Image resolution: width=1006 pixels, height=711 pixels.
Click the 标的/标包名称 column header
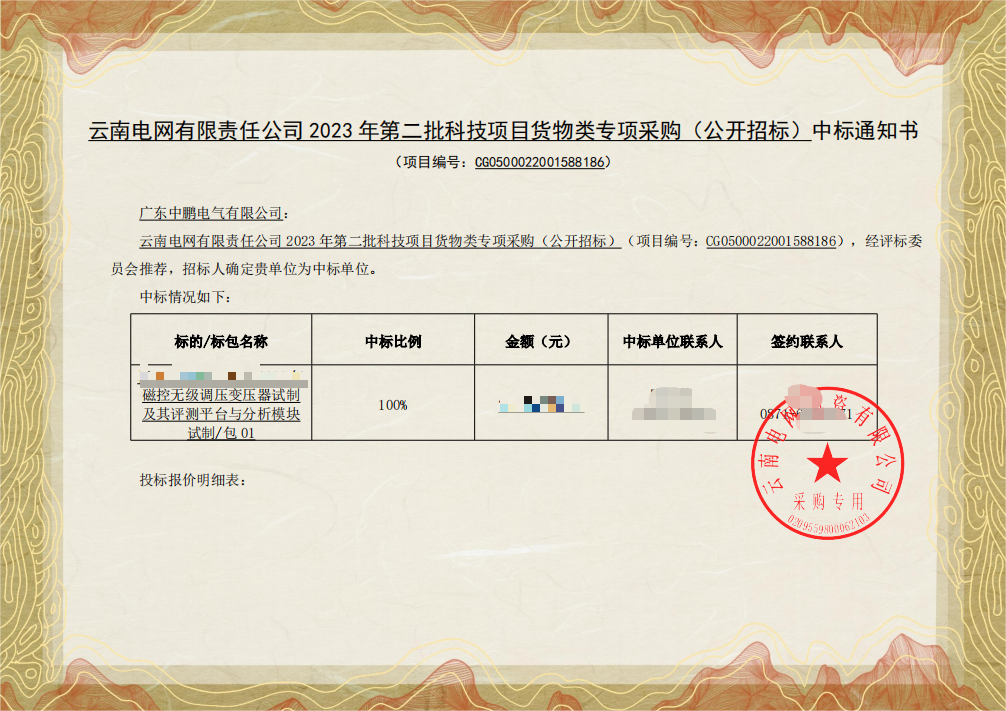click(x=221, y=341)
